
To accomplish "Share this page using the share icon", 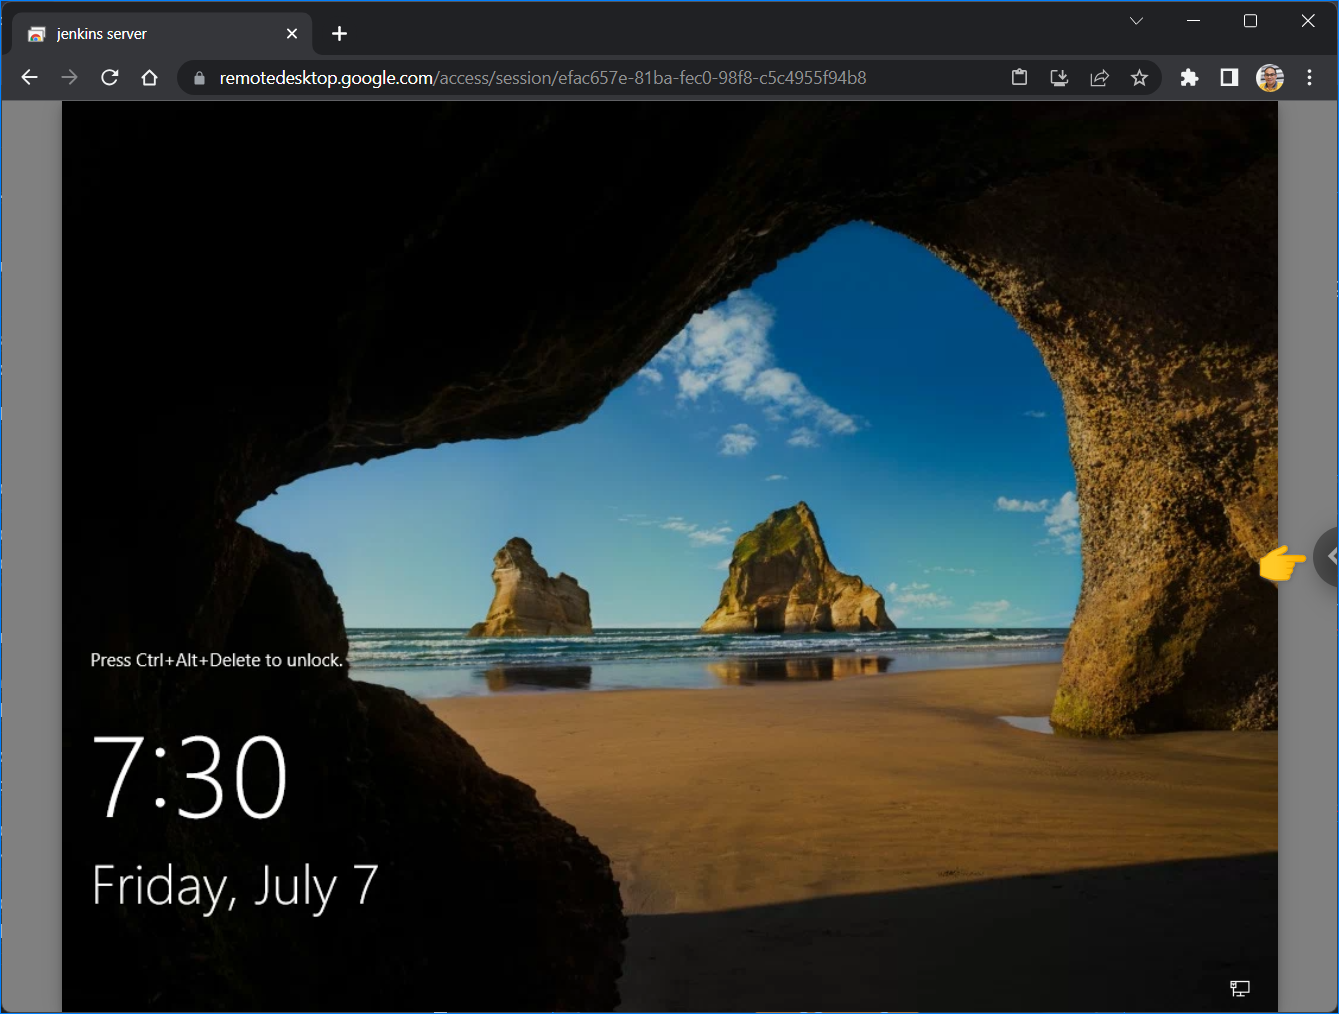I will pyautogui.click(x=1099, y=78).
